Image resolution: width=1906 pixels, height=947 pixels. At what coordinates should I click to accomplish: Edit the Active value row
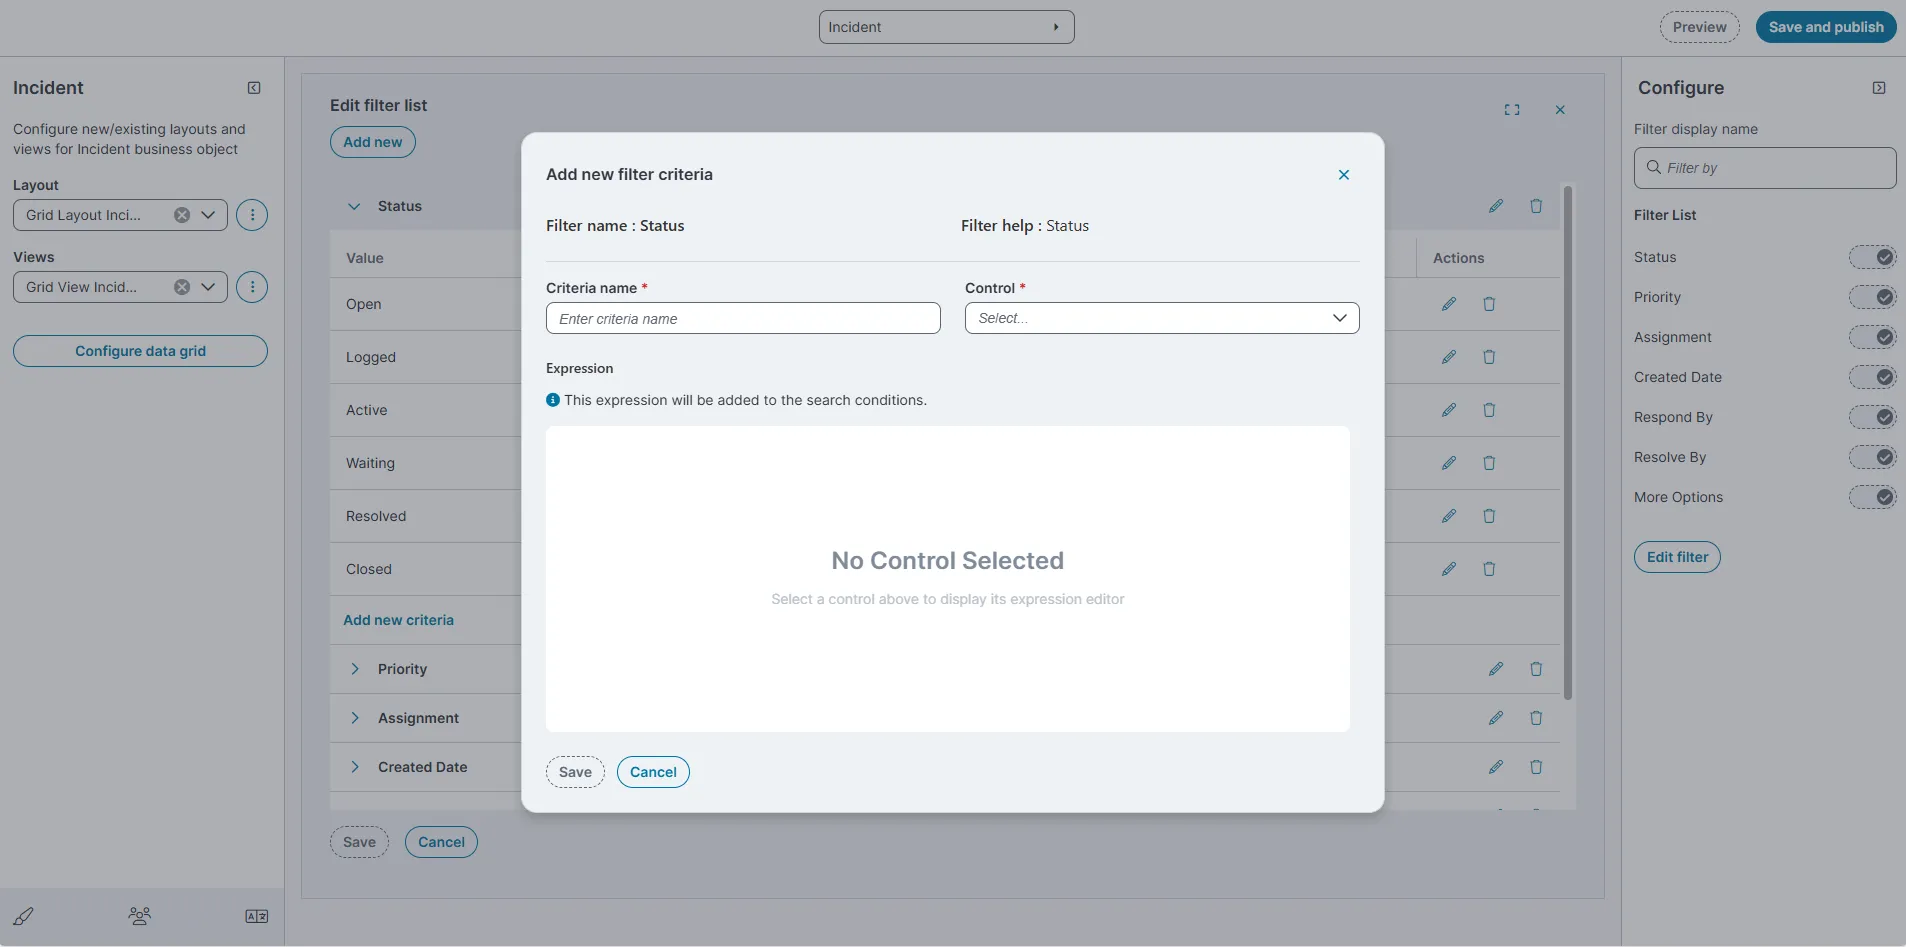[x=1449, y=410]
